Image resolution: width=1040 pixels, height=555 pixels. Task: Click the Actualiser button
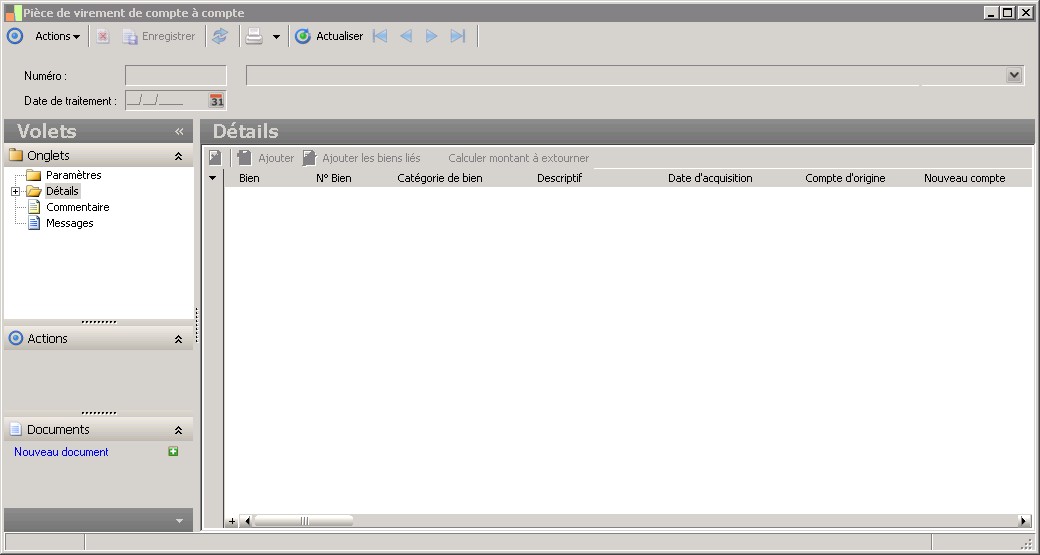pyautogui.click(x=329, y=36)
